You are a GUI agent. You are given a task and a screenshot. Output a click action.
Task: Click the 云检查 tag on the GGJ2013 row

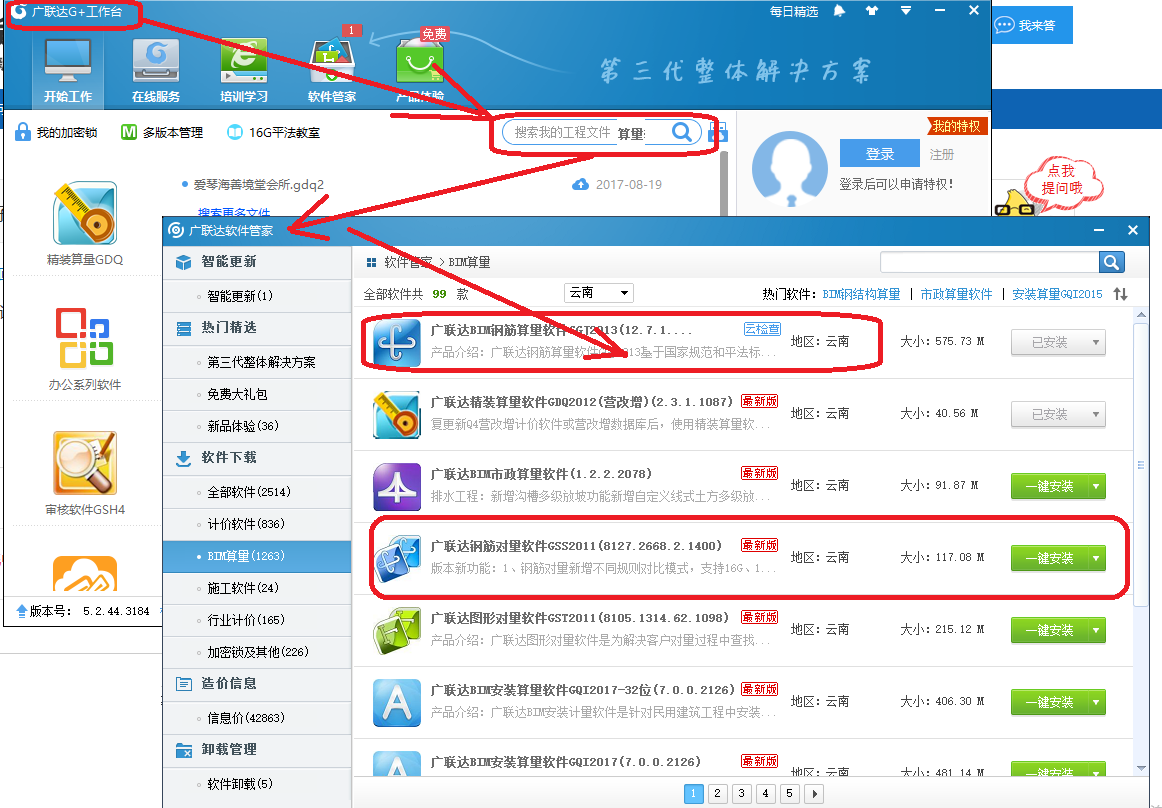[x=762, y=329]
